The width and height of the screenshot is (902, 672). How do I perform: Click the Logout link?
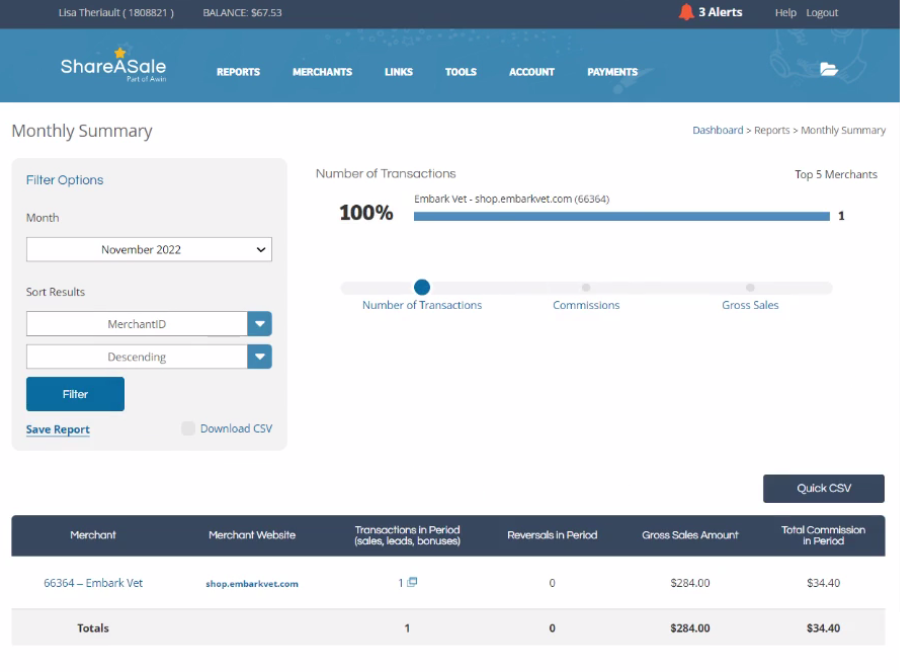821,13
